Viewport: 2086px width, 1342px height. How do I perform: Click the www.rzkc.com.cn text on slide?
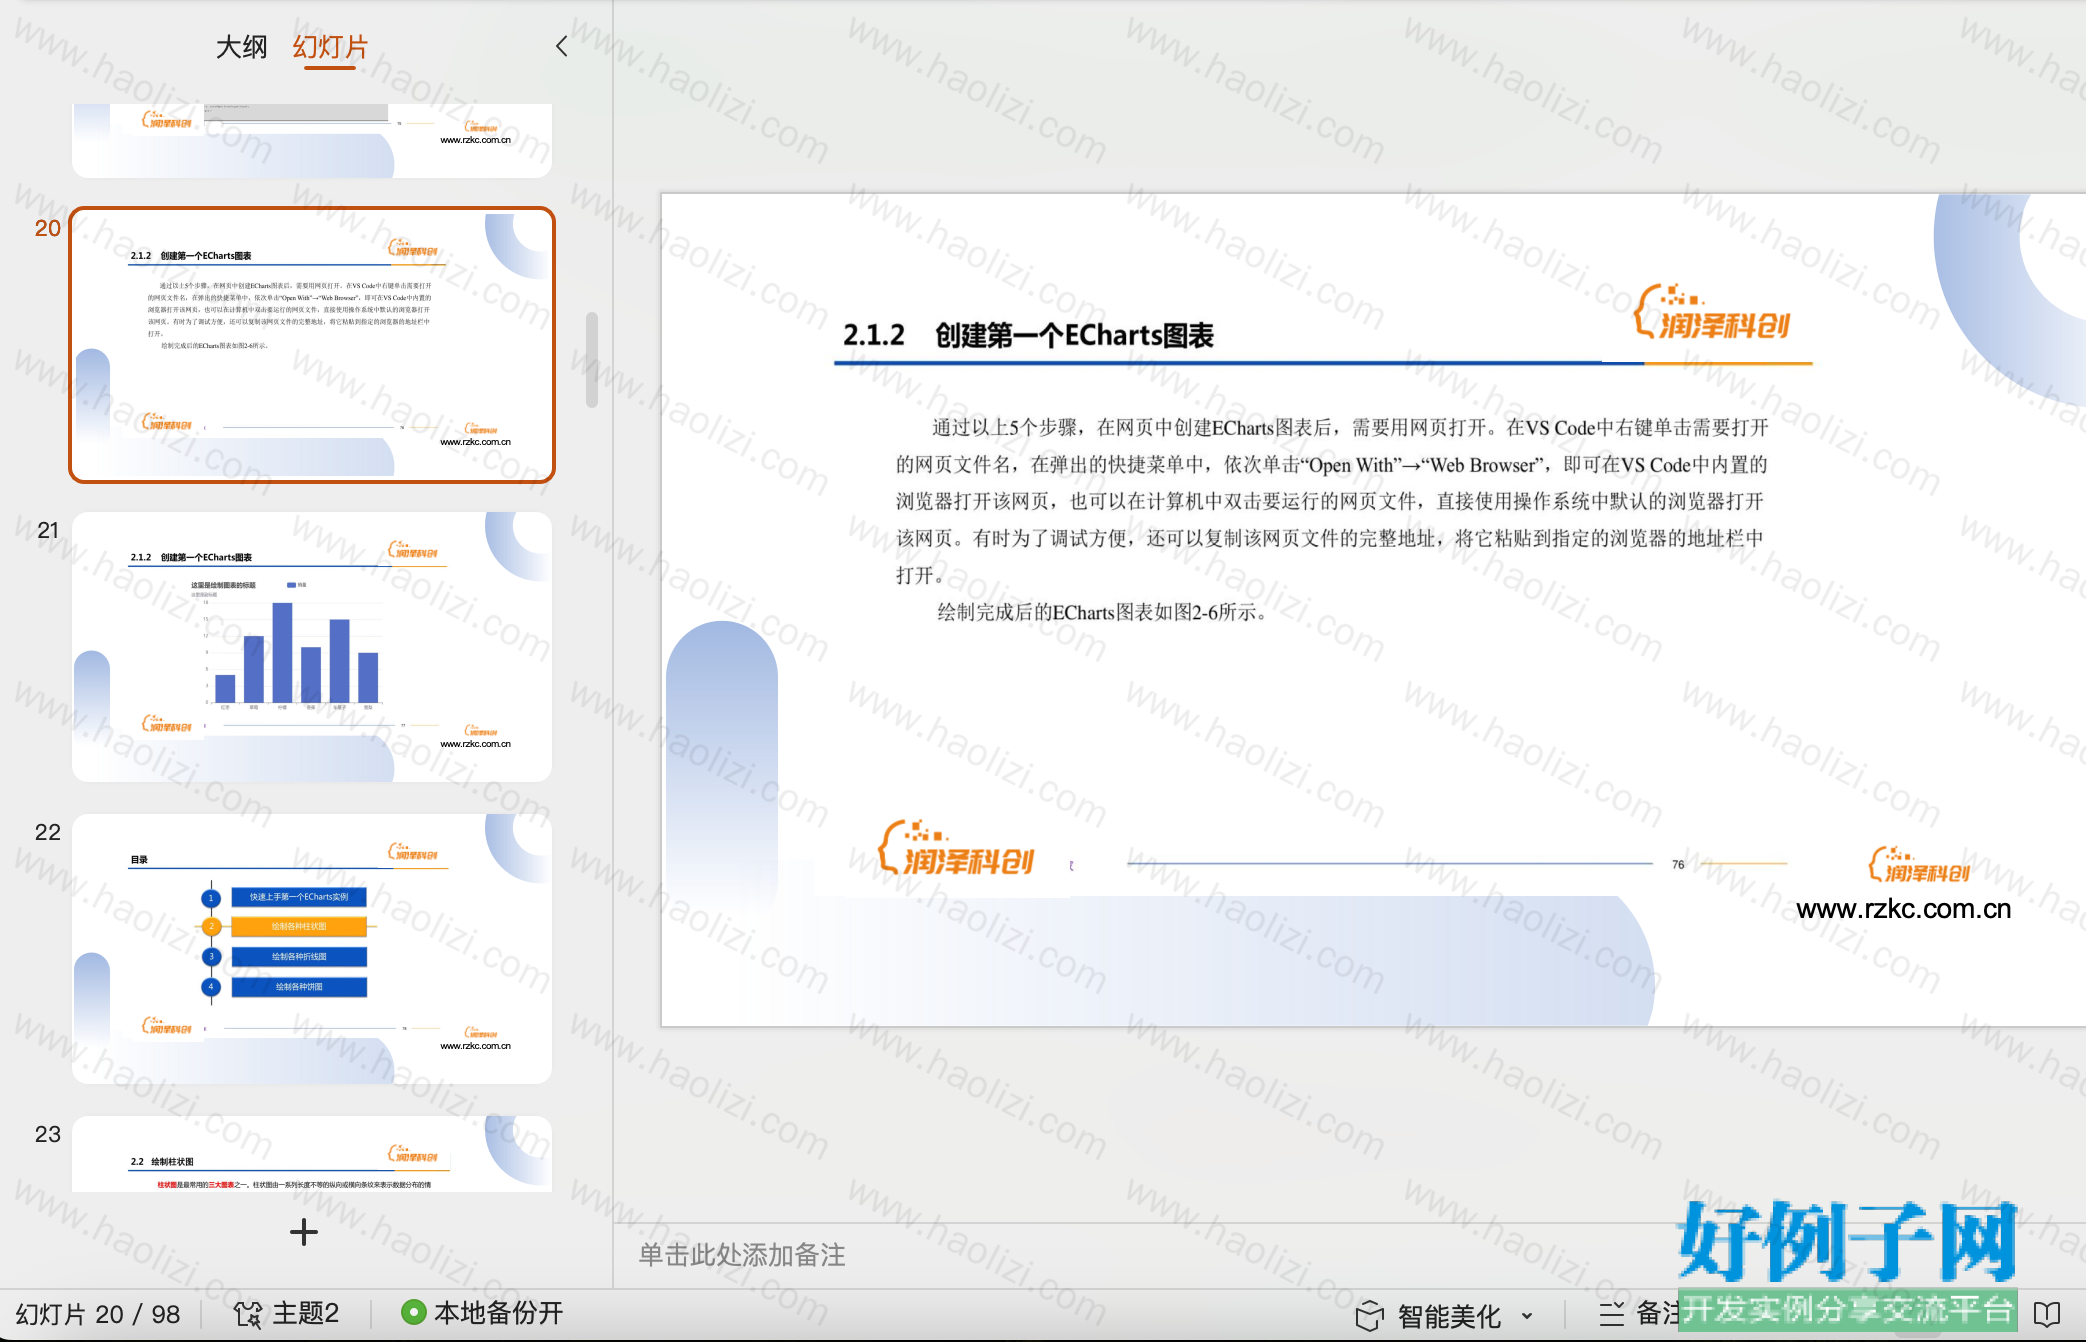[1903, 909]
